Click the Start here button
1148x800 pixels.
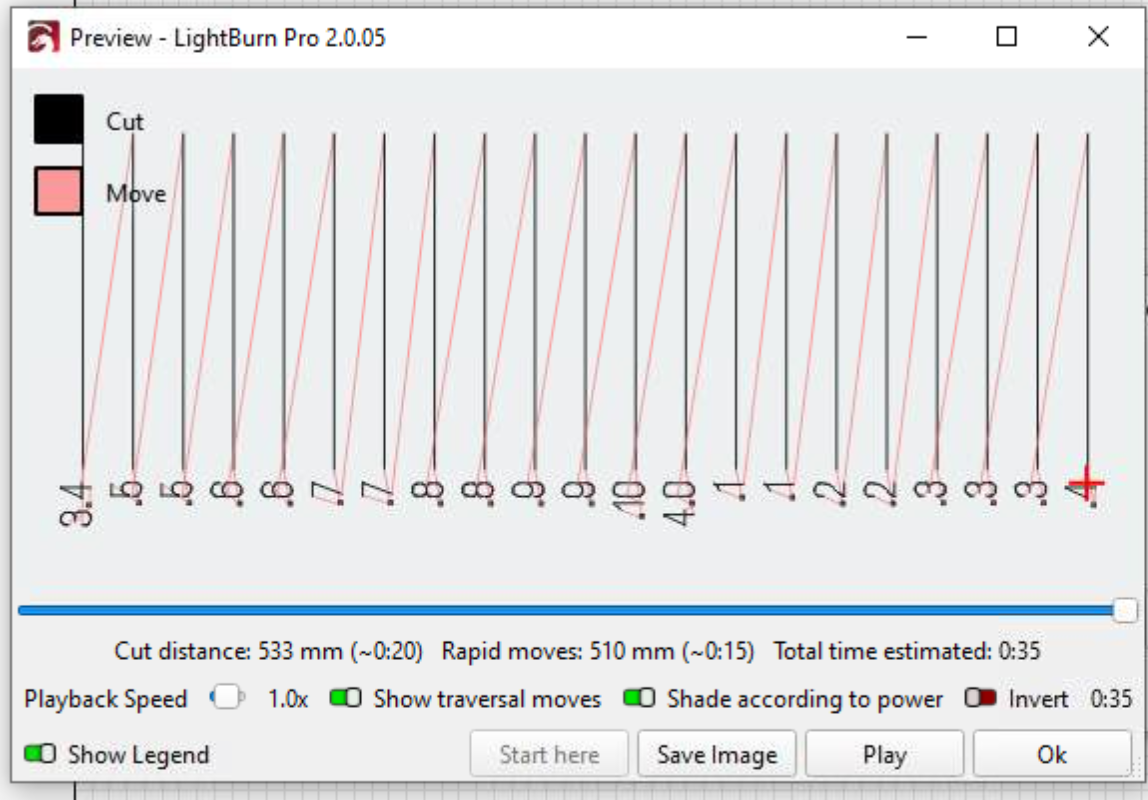click(x=549, y=755)
